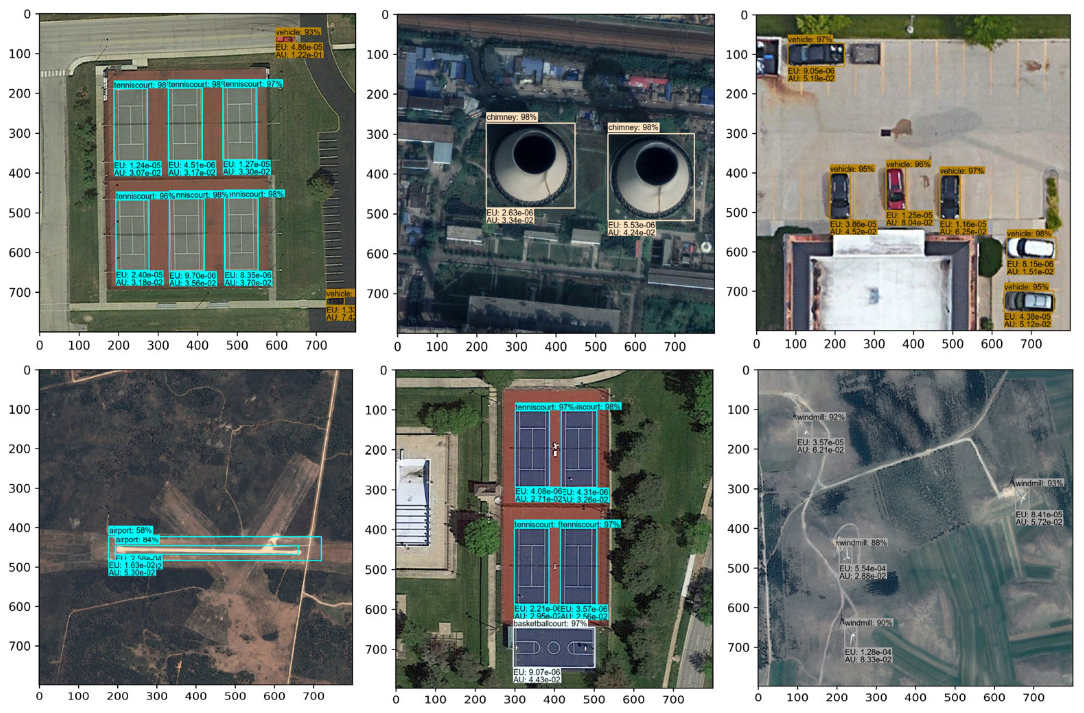Click the windmill: 99% annotation near bottom
1084x713 pixels.
(867, 621)
